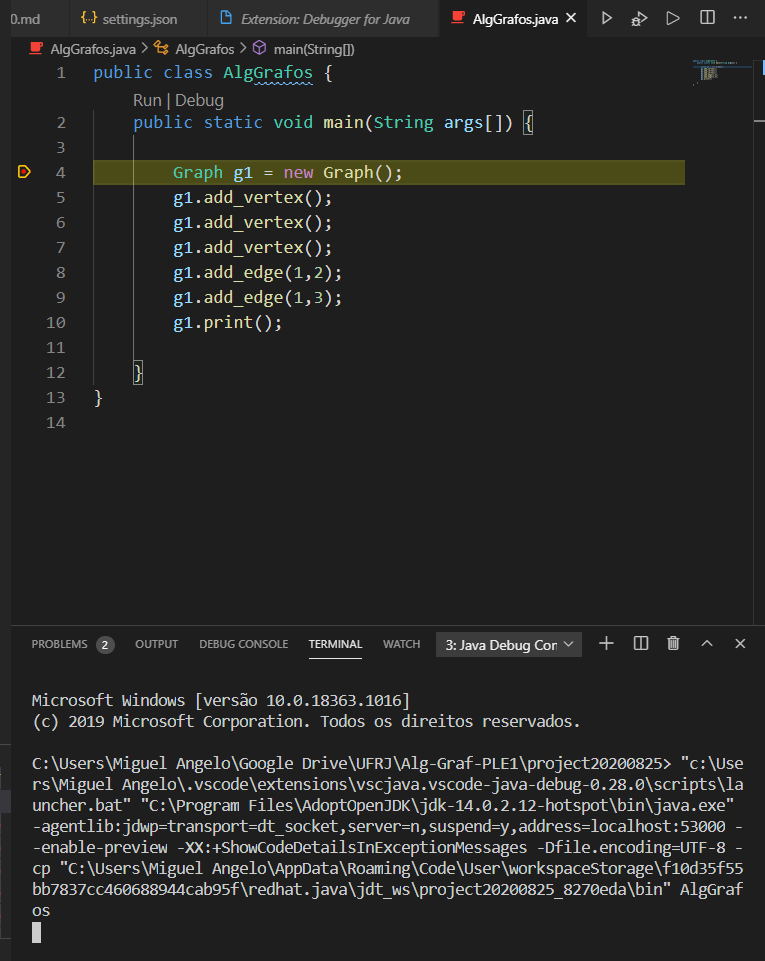765x961 pixels.
Task: Click the outlined Run Code triangle icon
Action: (673, 18)
